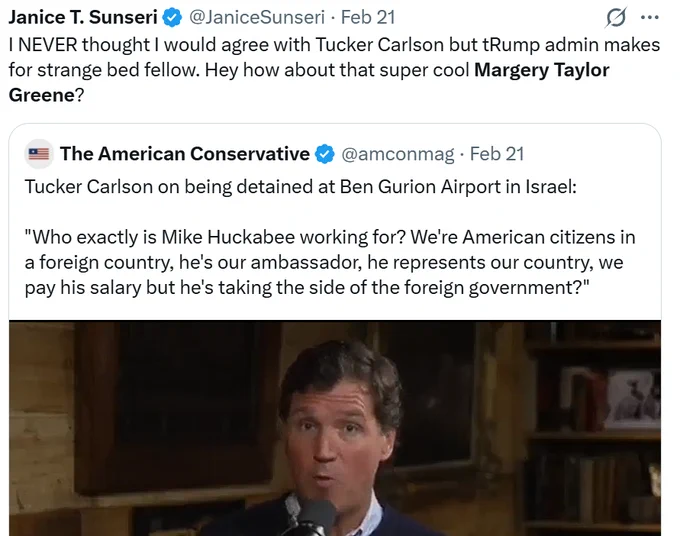Click The American Conservative account name
Screen dimensions: 680x536
coord(185,154)
